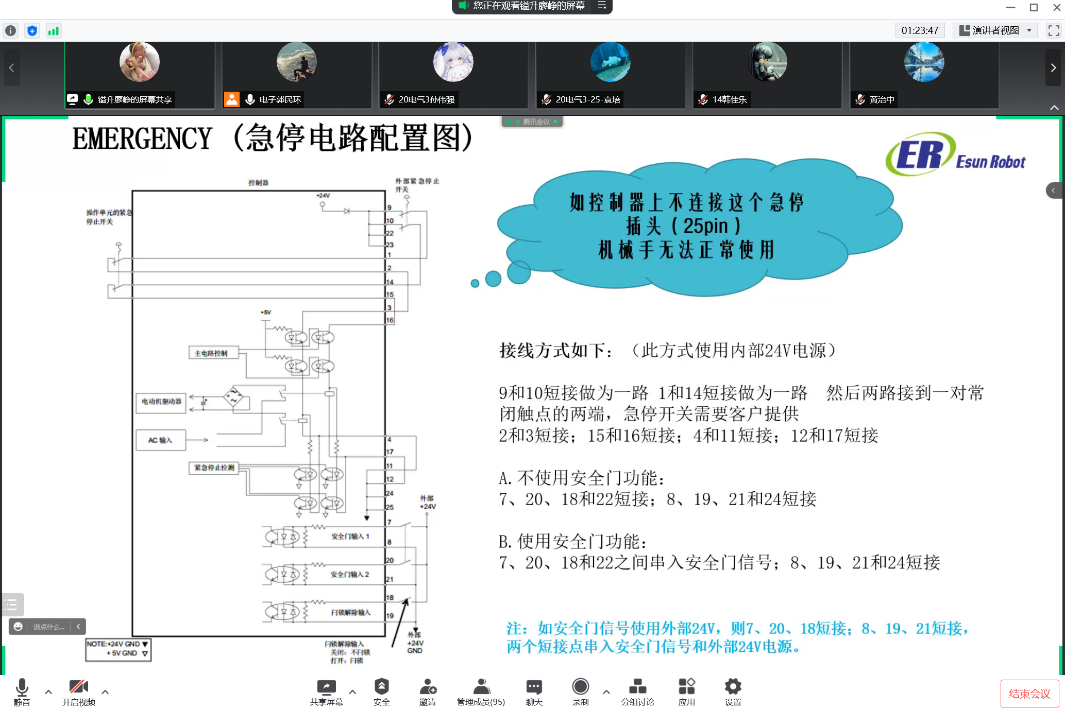
Task: Select the 20电气3-25 participant tile
Action: click(611, 75)
